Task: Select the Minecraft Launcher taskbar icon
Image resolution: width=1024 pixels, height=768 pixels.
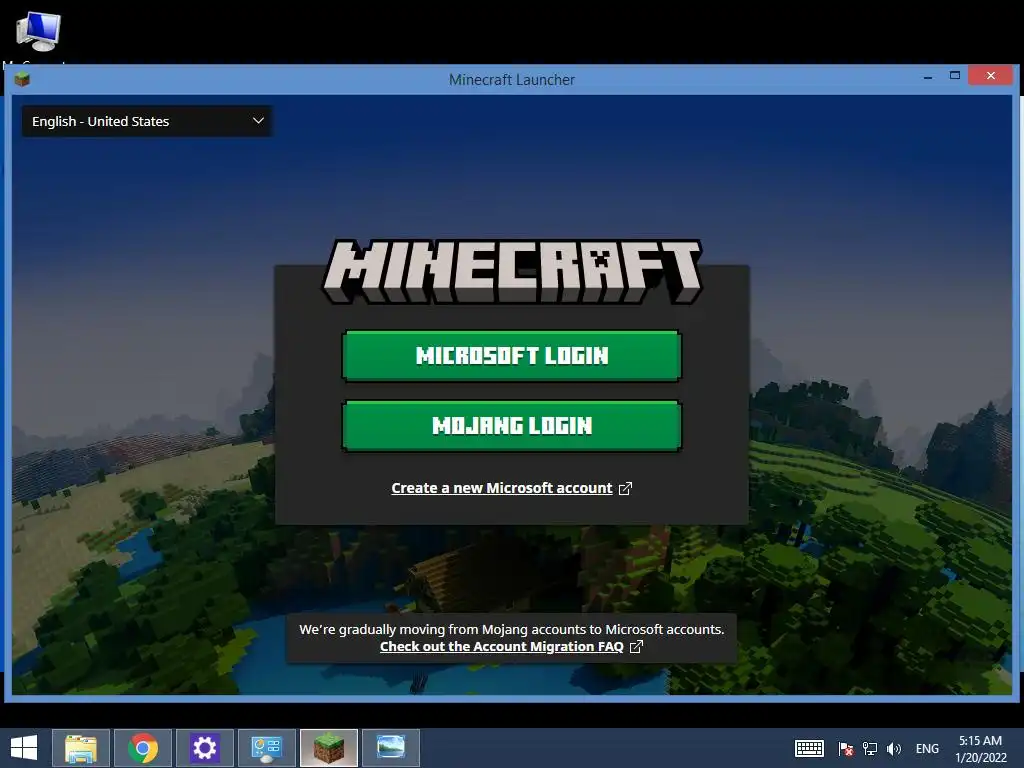Action: [x=328, y=748]
